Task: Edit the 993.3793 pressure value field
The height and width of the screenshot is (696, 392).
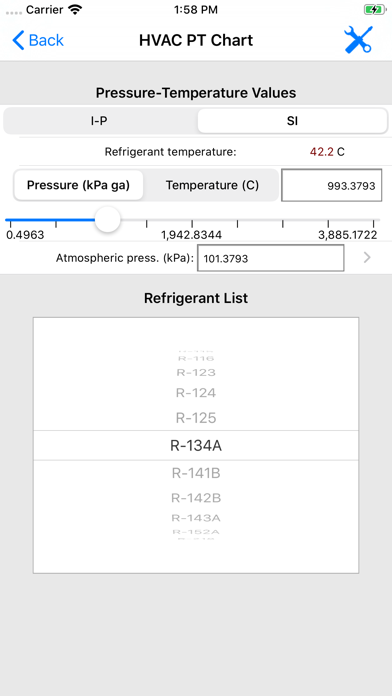Action: click(x=332, y=185)
